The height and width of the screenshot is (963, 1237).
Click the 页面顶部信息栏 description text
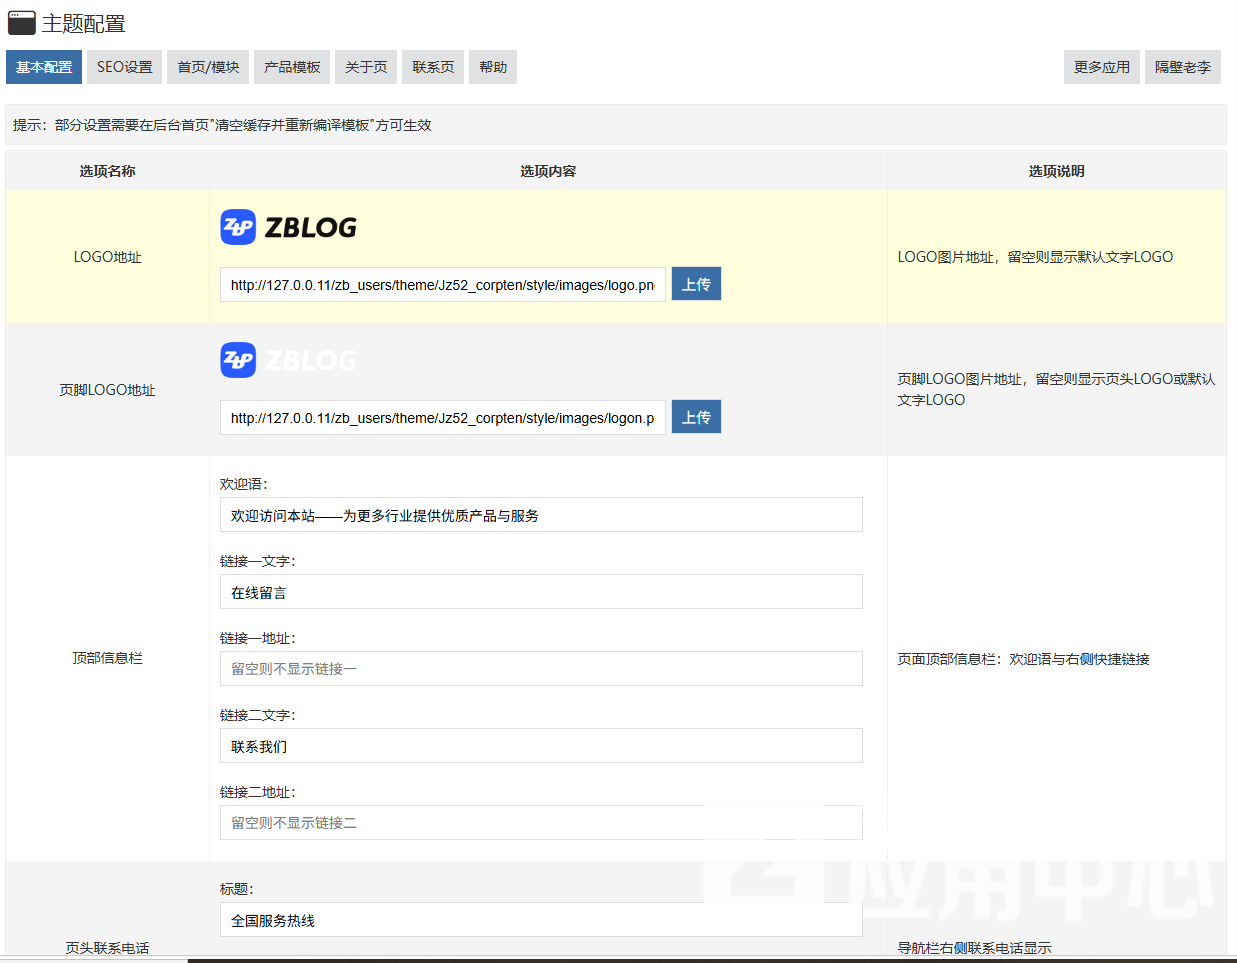pyautogui.click(x=1023, y=659)
